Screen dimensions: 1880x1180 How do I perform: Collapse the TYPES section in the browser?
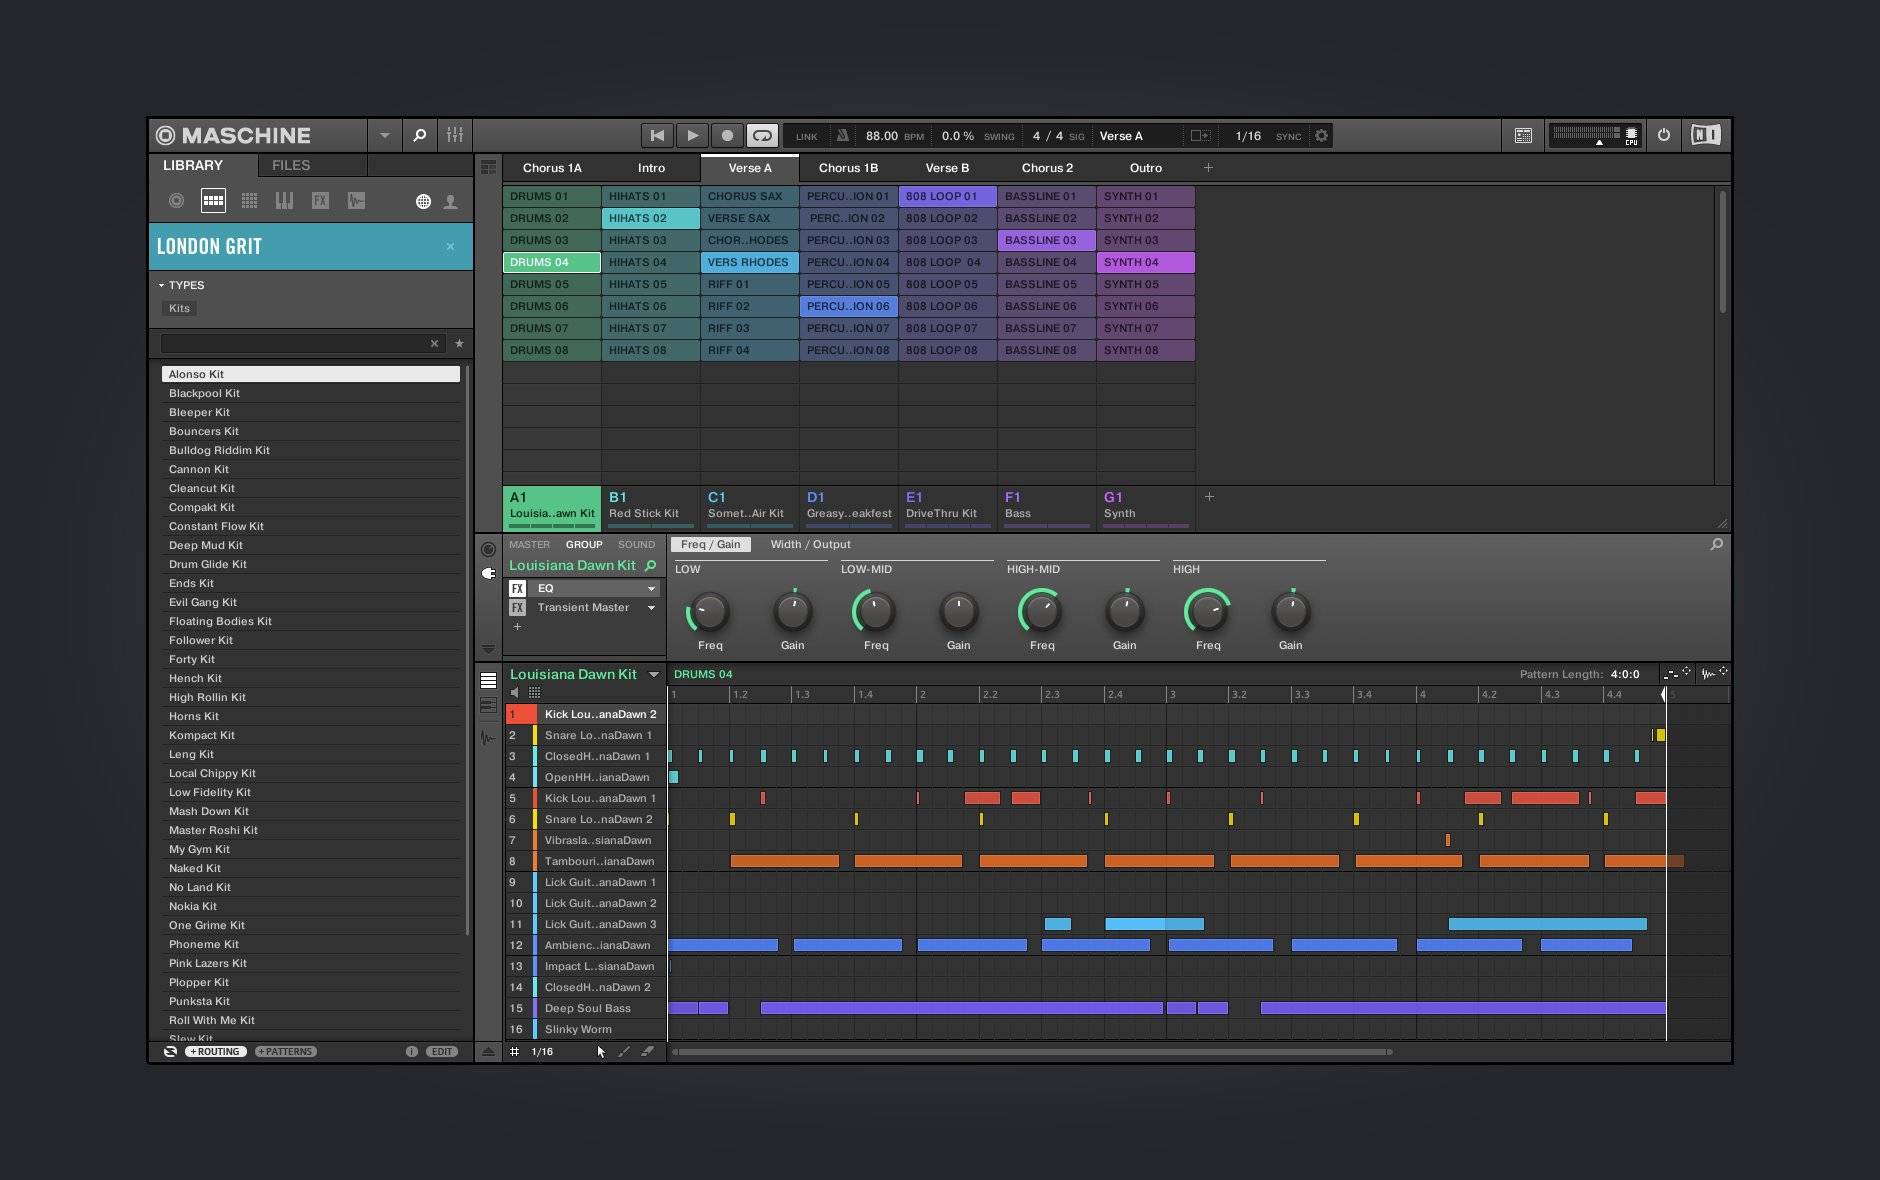(x=161, y=285)
